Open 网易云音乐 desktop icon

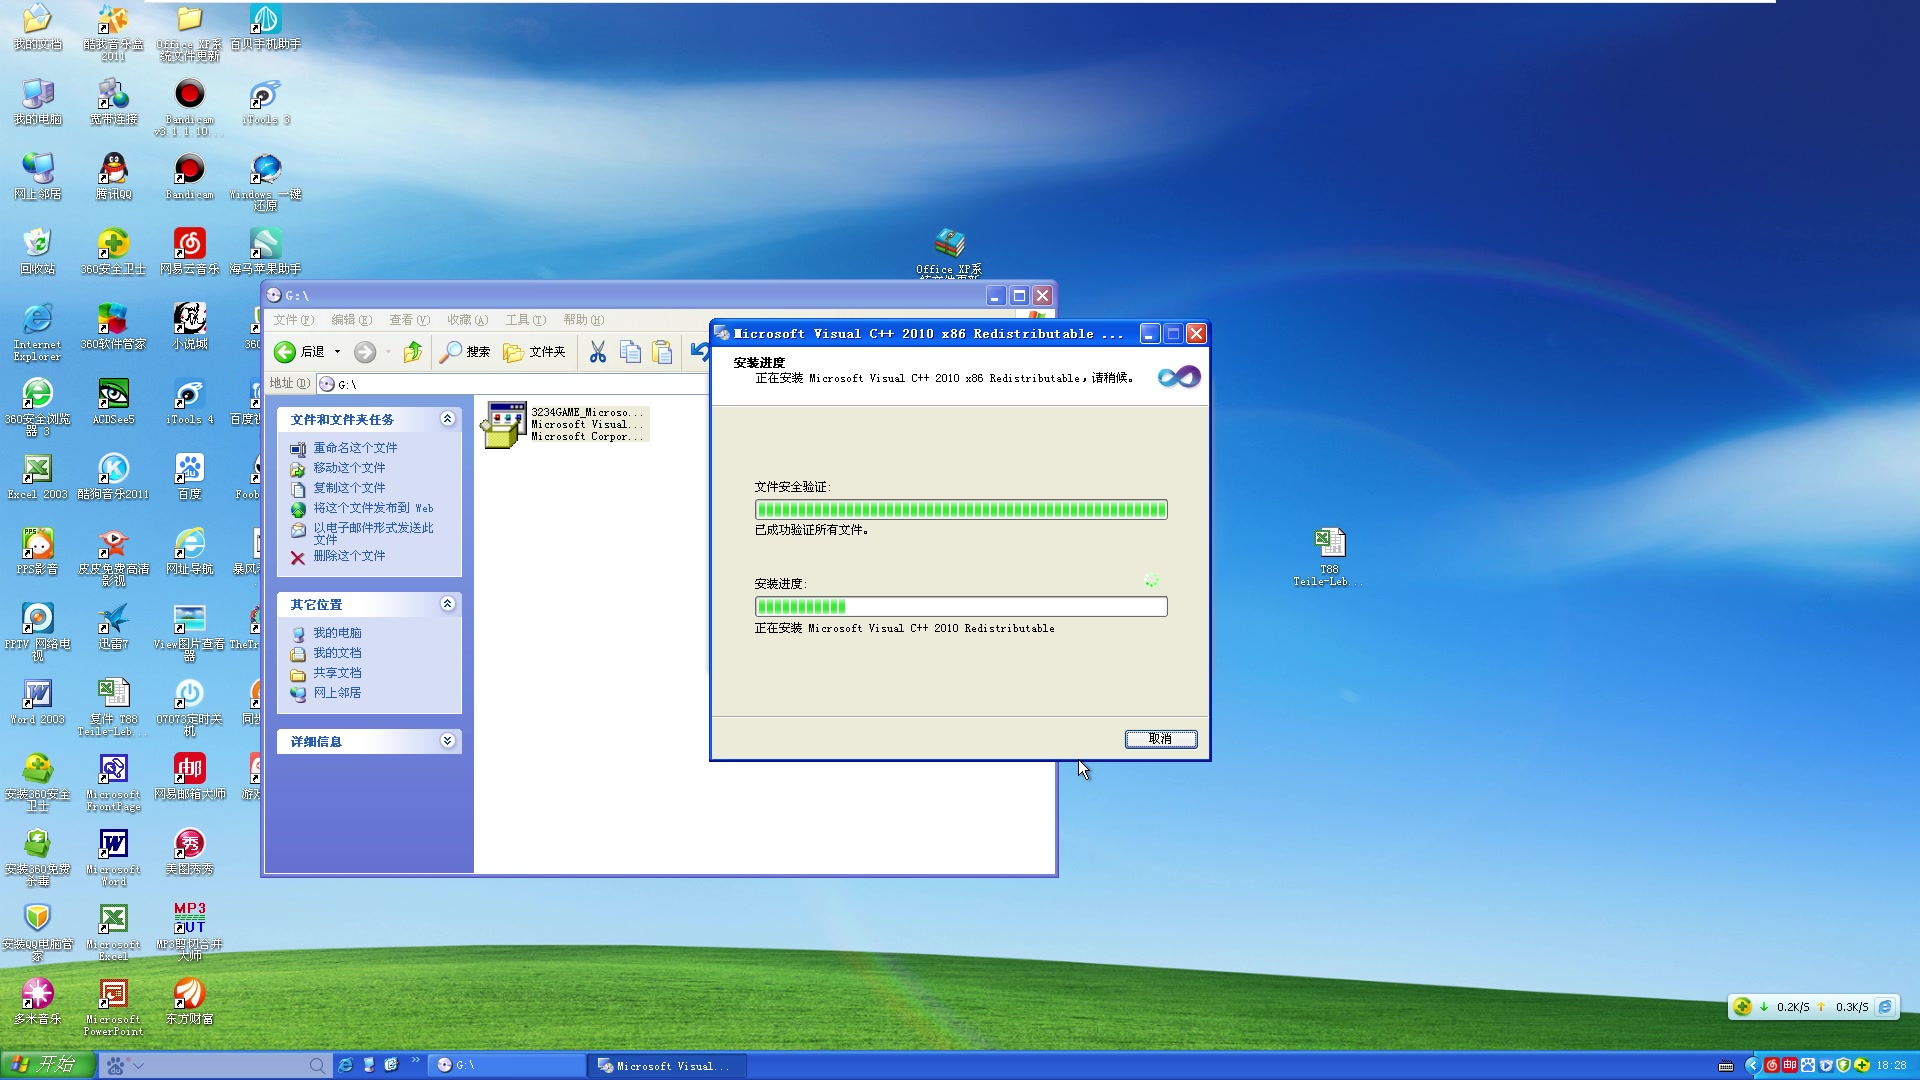click(189, 251)
